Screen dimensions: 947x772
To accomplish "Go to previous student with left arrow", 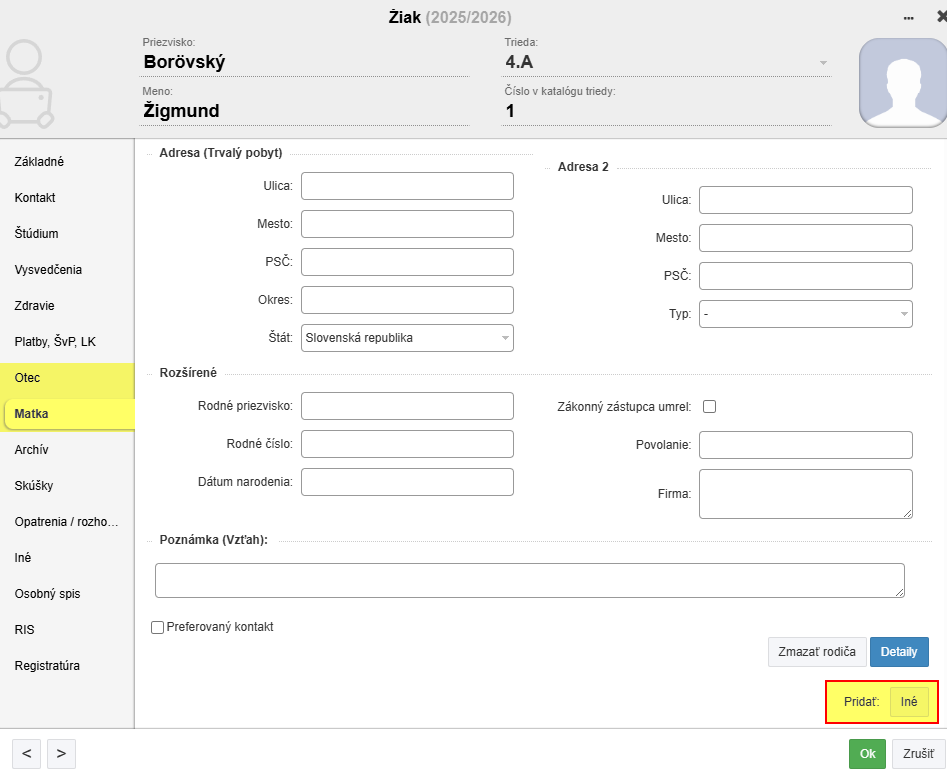I will 27,754.
